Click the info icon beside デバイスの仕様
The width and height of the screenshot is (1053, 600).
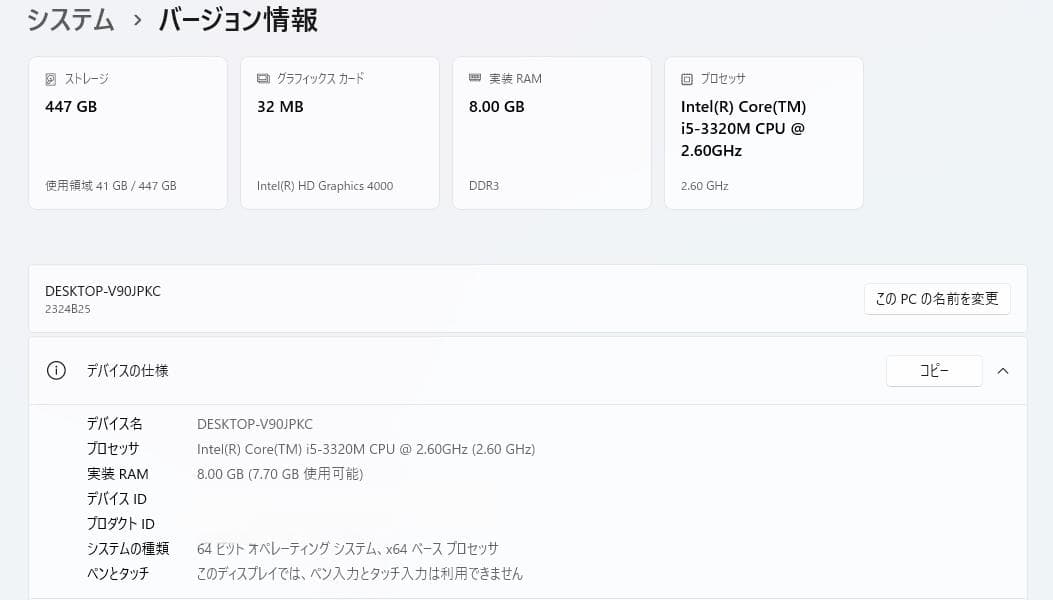pos(57,370)
